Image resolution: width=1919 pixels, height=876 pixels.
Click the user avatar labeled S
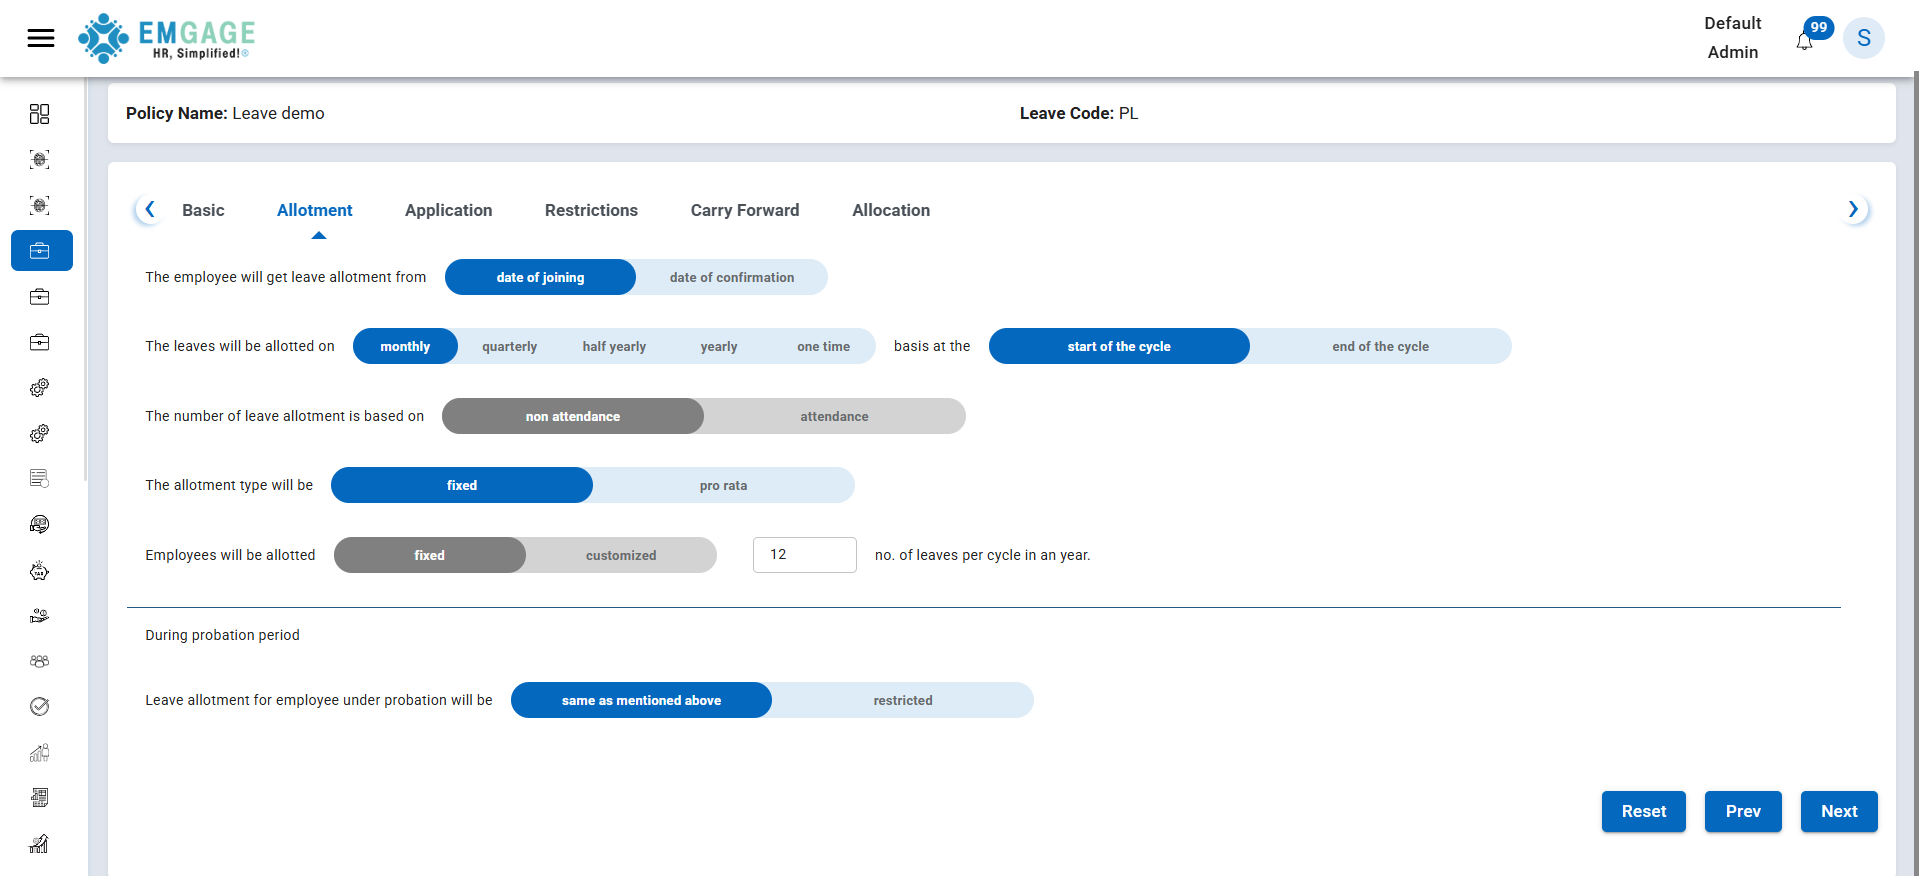pos(1863,38)
